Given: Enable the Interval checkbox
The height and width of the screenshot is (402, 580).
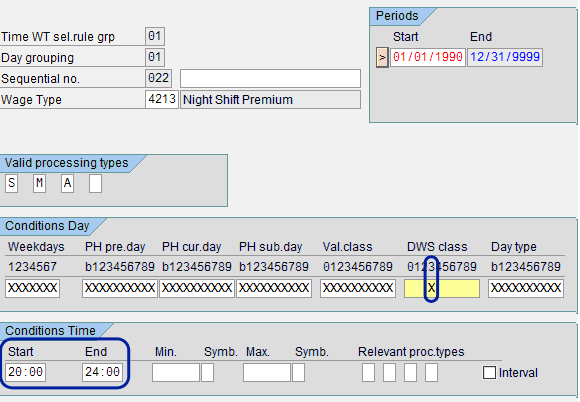Looking at the screenshot, I should pyautogui.click(x=489, y=372).
